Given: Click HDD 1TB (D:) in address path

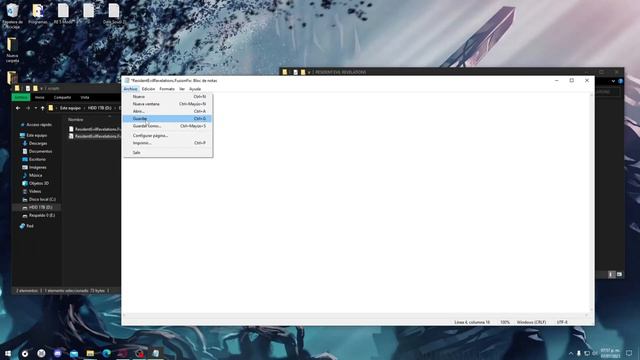Looking at the screenshot, I should point(100,108).
